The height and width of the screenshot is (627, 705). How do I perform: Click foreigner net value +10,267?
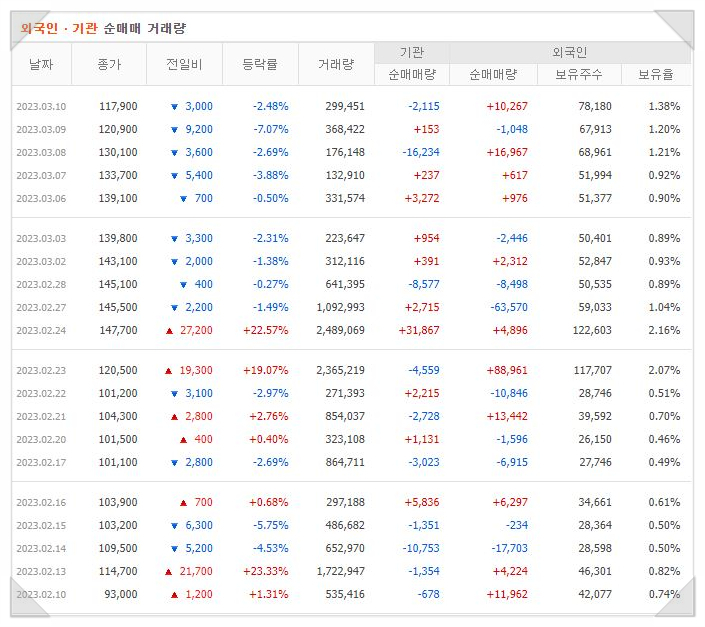pyautogui.click(x=507, y=107)
